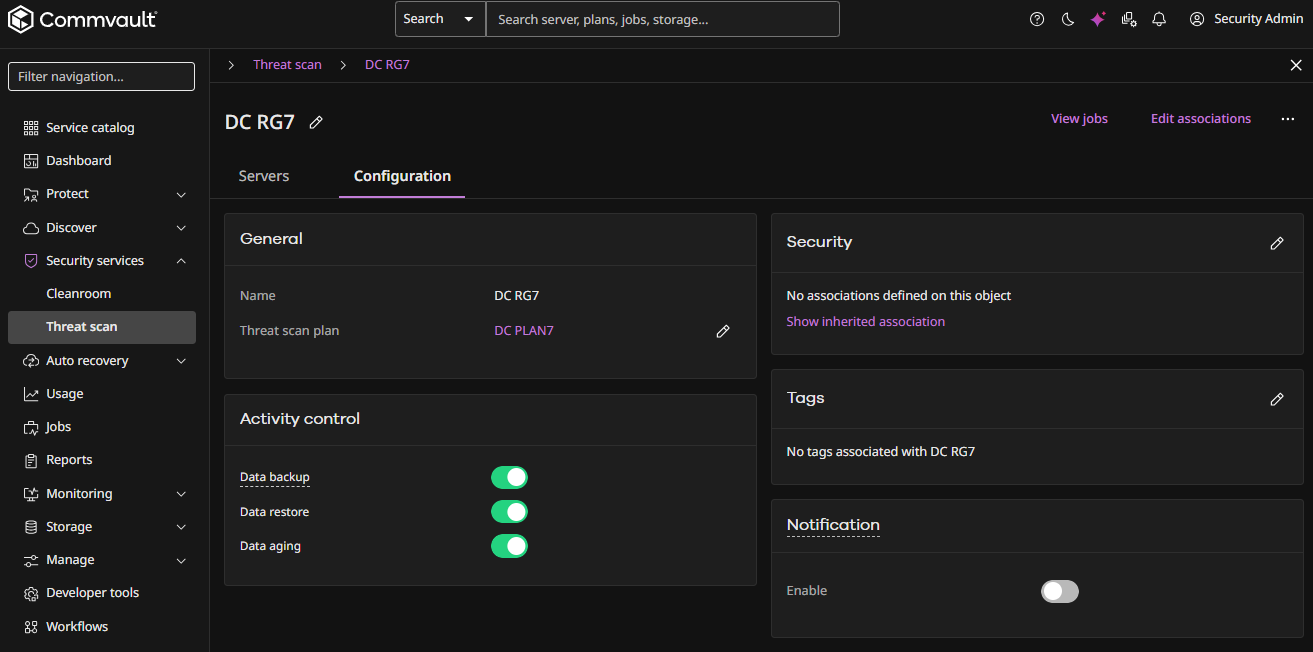Enable the Notification toggle
The image size is (1313, 652).
click(1060, 591)
